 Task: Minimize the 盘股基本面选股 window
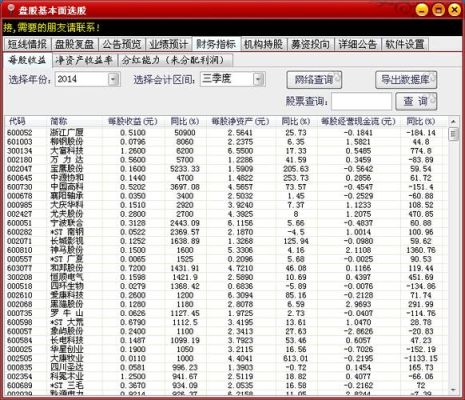(x=422, y=10)
